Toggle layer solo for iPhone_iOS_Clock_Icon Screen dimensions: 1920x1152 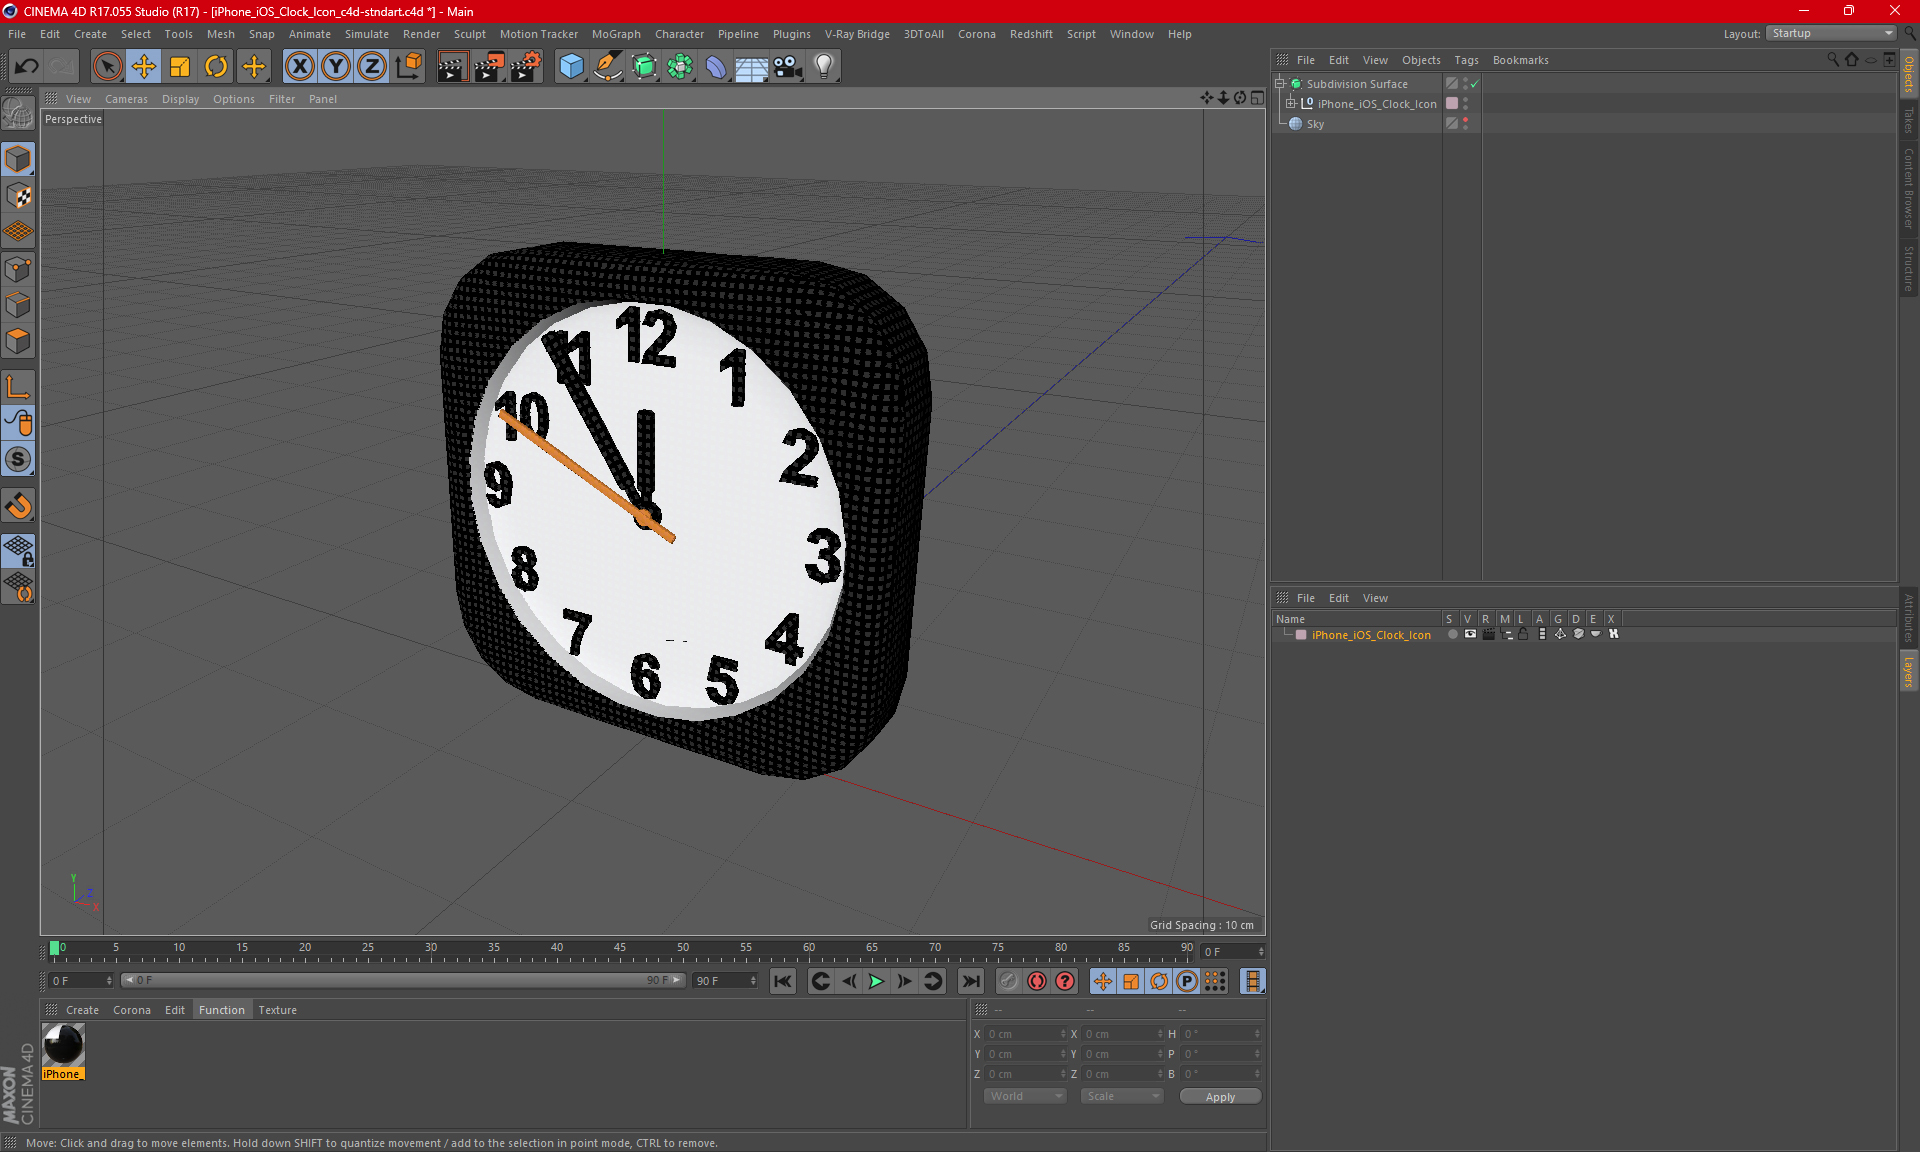(x=1452, y=634)
